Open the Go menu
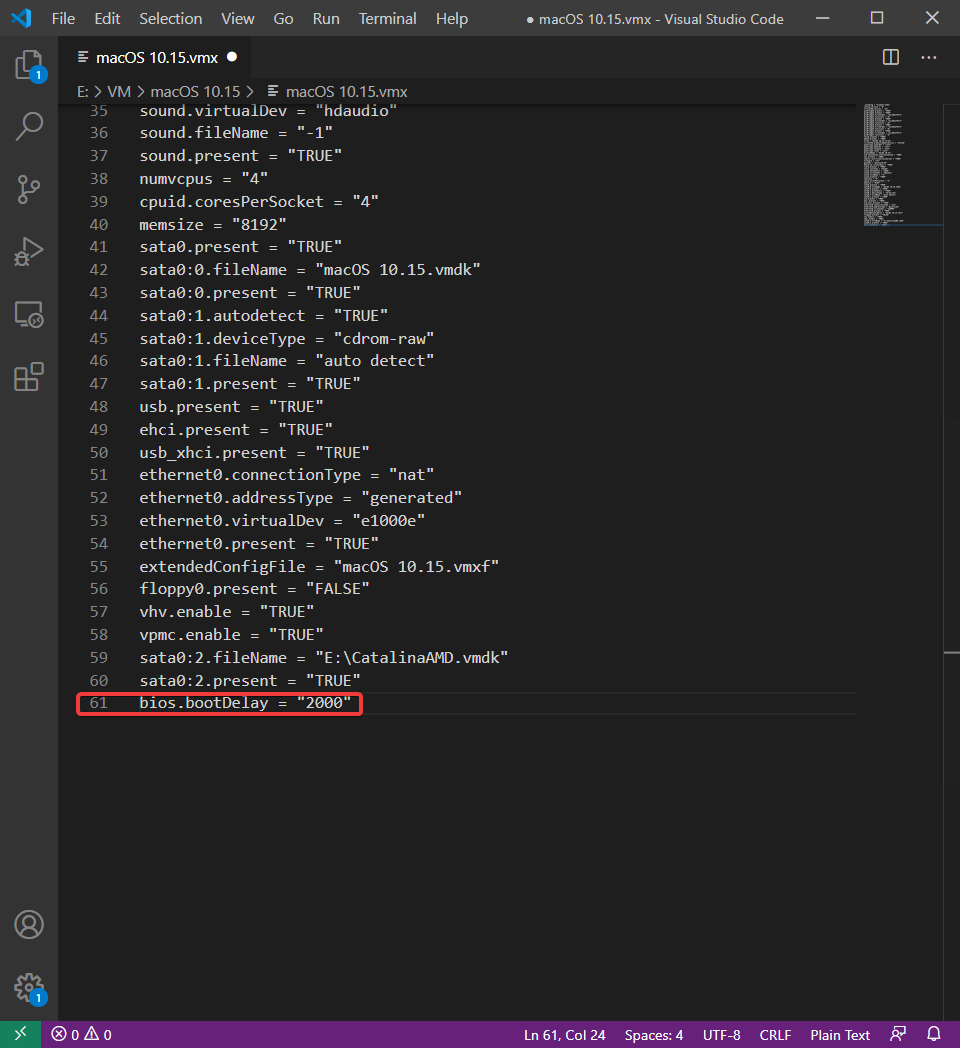960x1048 pixels. (283, 19)
